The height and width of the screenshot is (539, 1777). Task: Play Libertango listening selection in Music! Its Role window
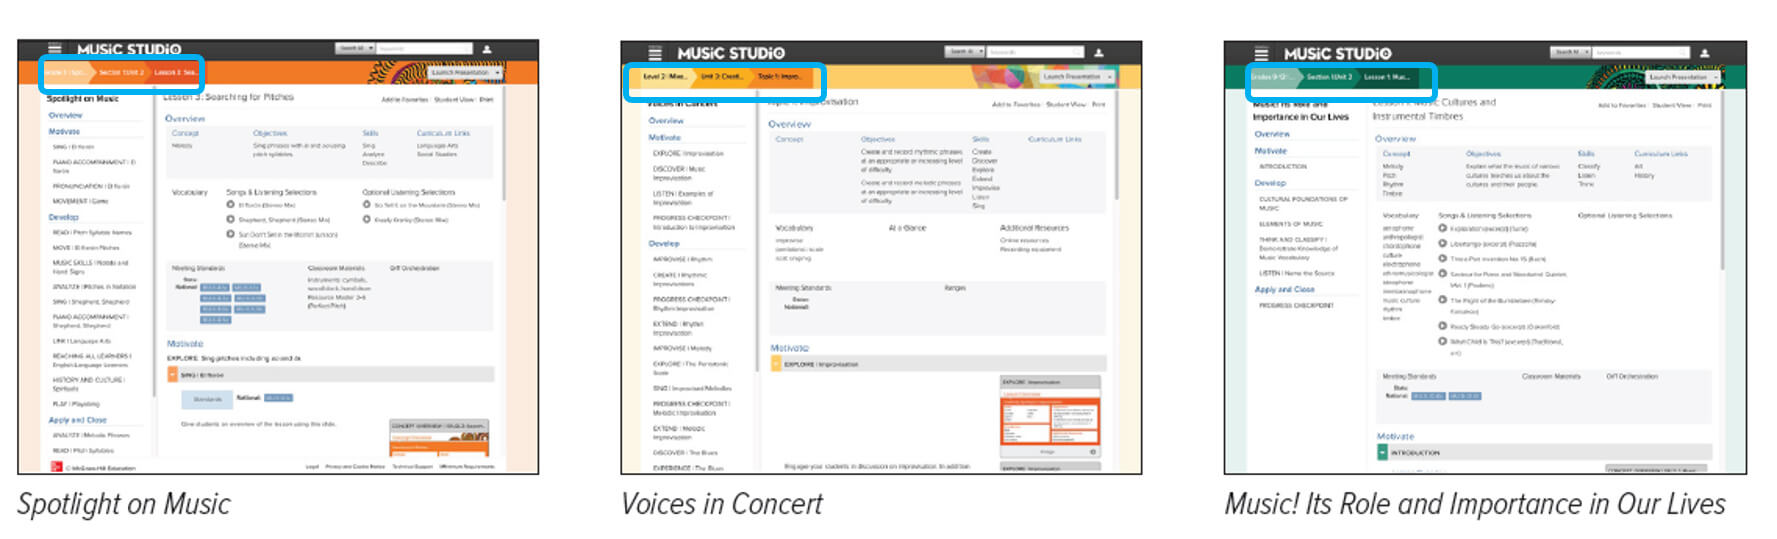tap(1443, 243)
